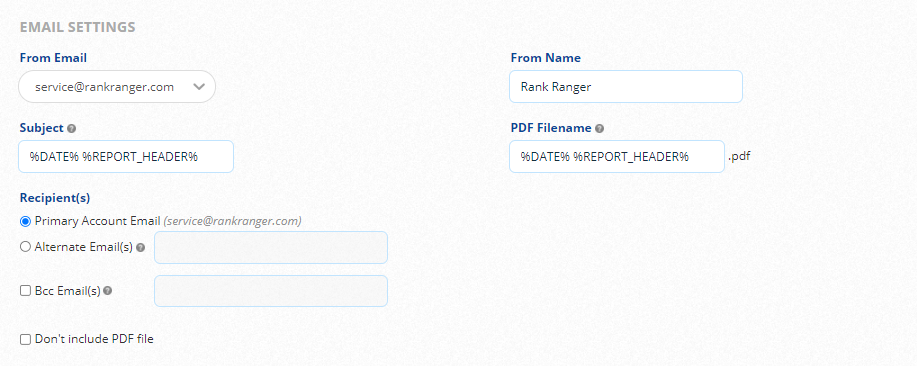Select the Primary Account Email radio button
The image size is (917, 366).
(25, 222)
